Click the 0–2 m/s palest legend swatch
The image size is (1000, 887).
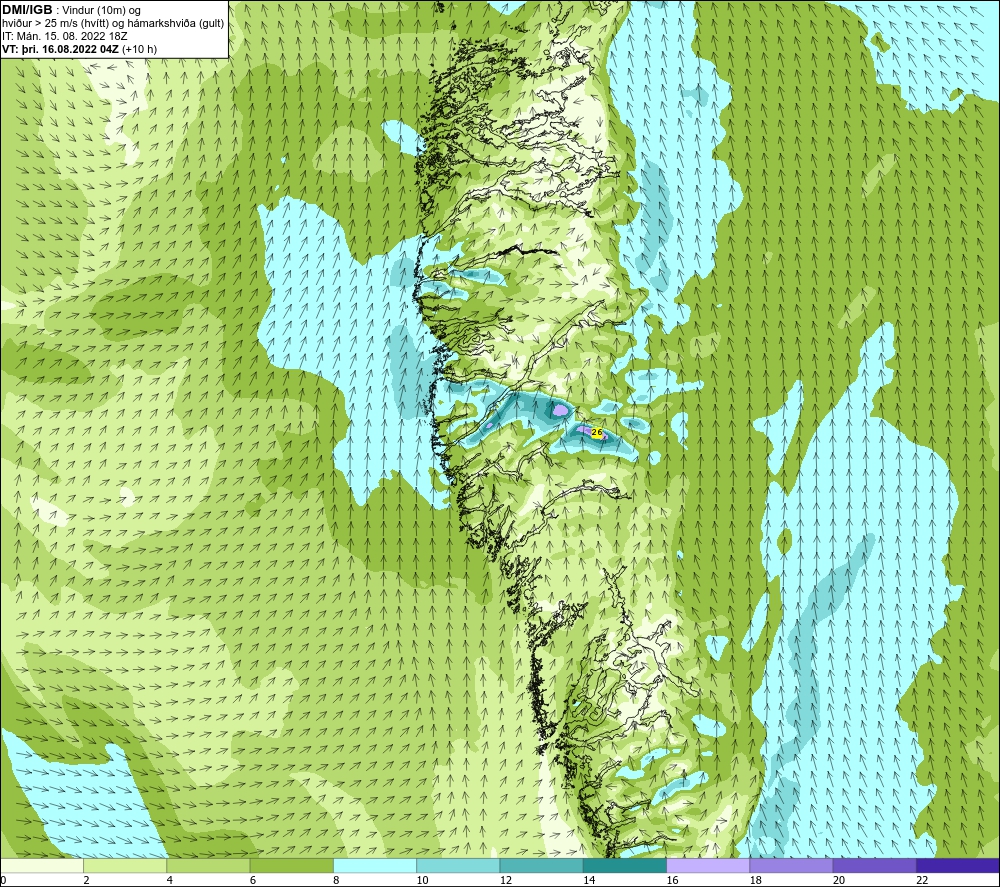[x=42, y=865]
